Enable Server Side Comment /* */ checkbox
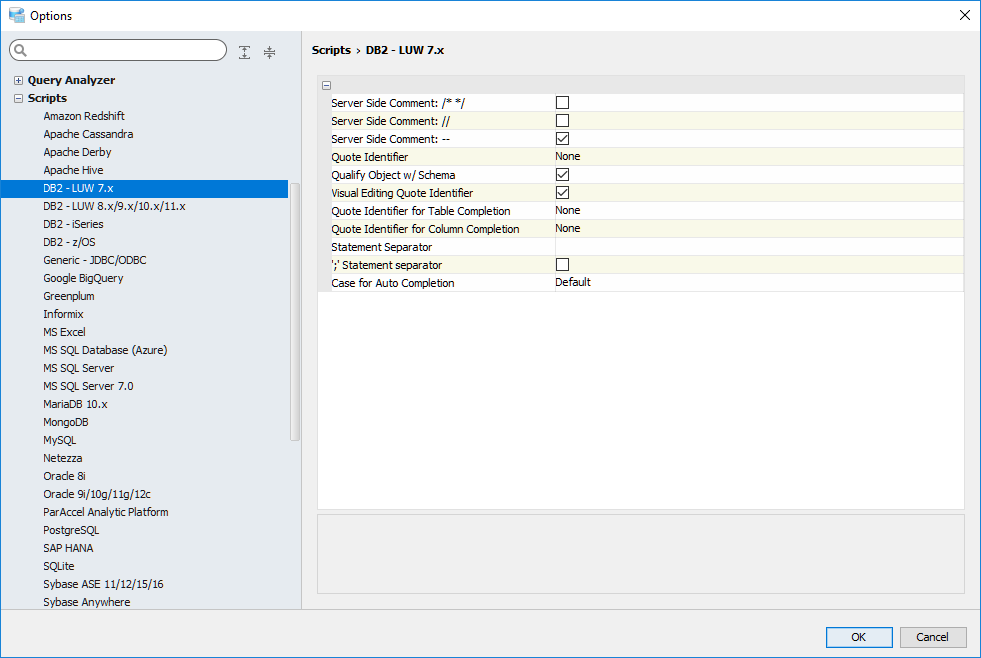 click(562, 102)
